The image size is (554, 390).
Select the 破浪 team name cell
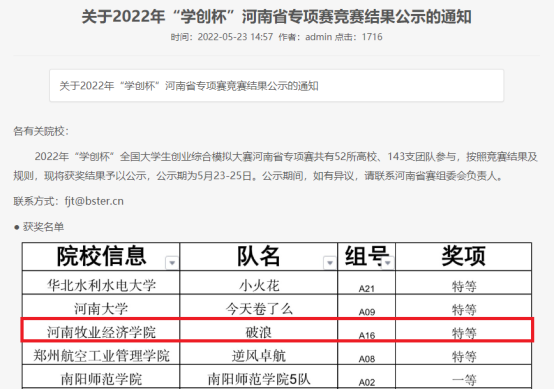[259, 330]
